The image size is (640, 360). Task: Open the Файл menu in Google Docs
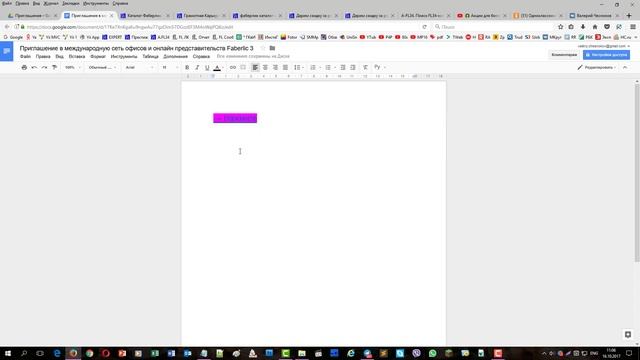(25, 56)
